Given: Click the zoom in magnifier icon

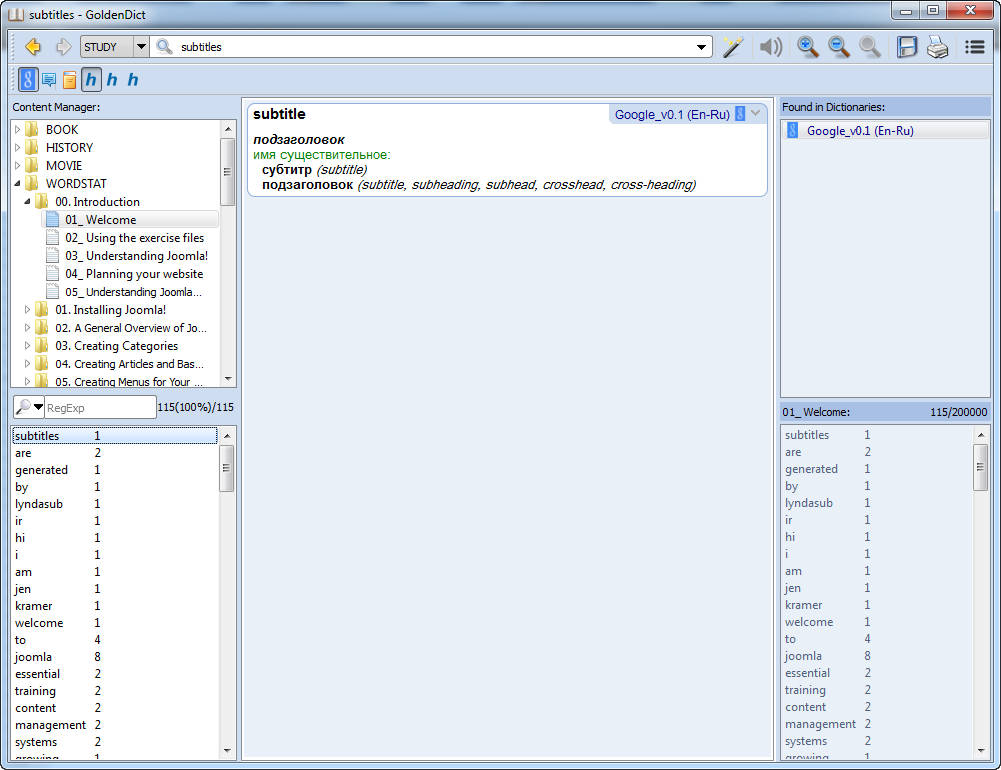Looking at the screenshot, I should [x=808, y=47].
